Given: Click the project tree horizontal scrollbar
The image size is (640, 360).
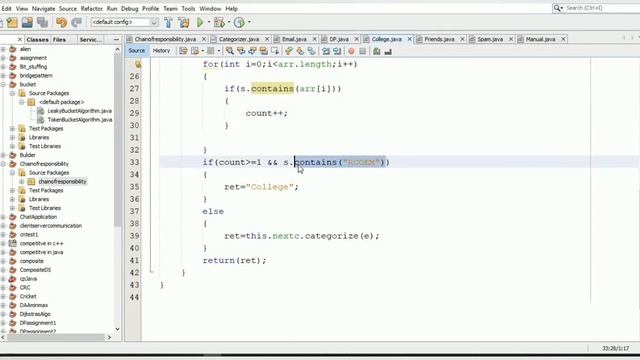Looking at the screenshot, I should point(56,338).
